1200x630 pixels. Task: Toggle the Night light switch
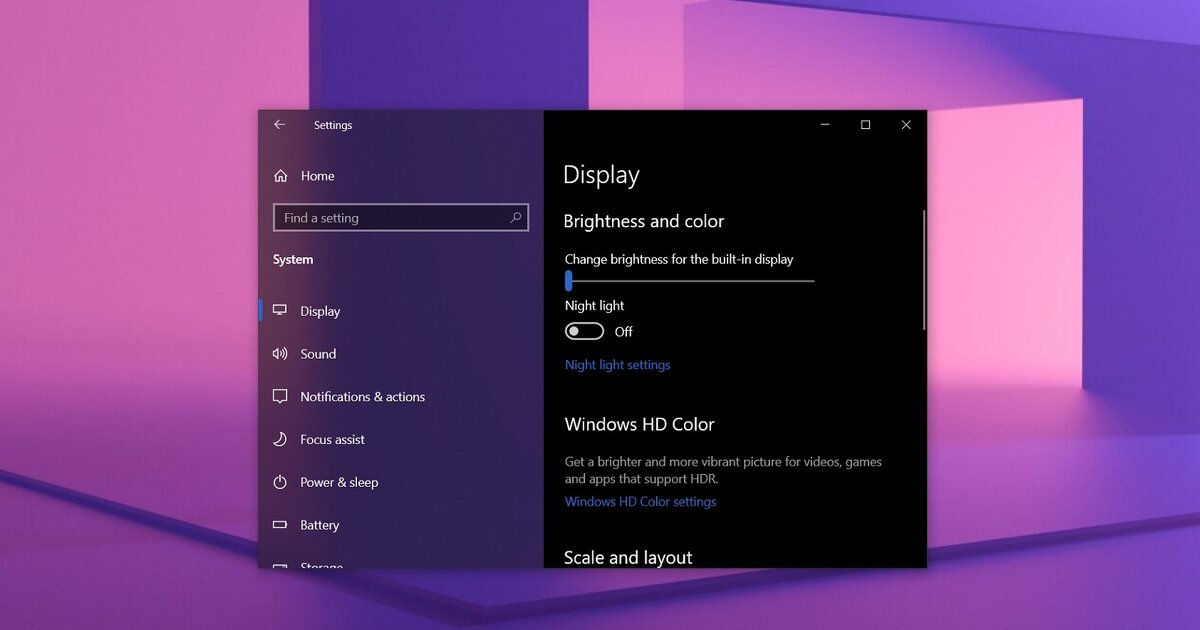click(584, 331)
